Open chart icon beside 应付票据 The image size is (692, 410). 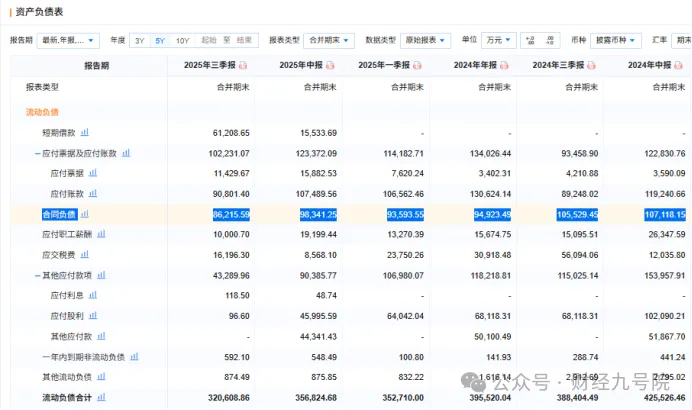click(93, 173)
